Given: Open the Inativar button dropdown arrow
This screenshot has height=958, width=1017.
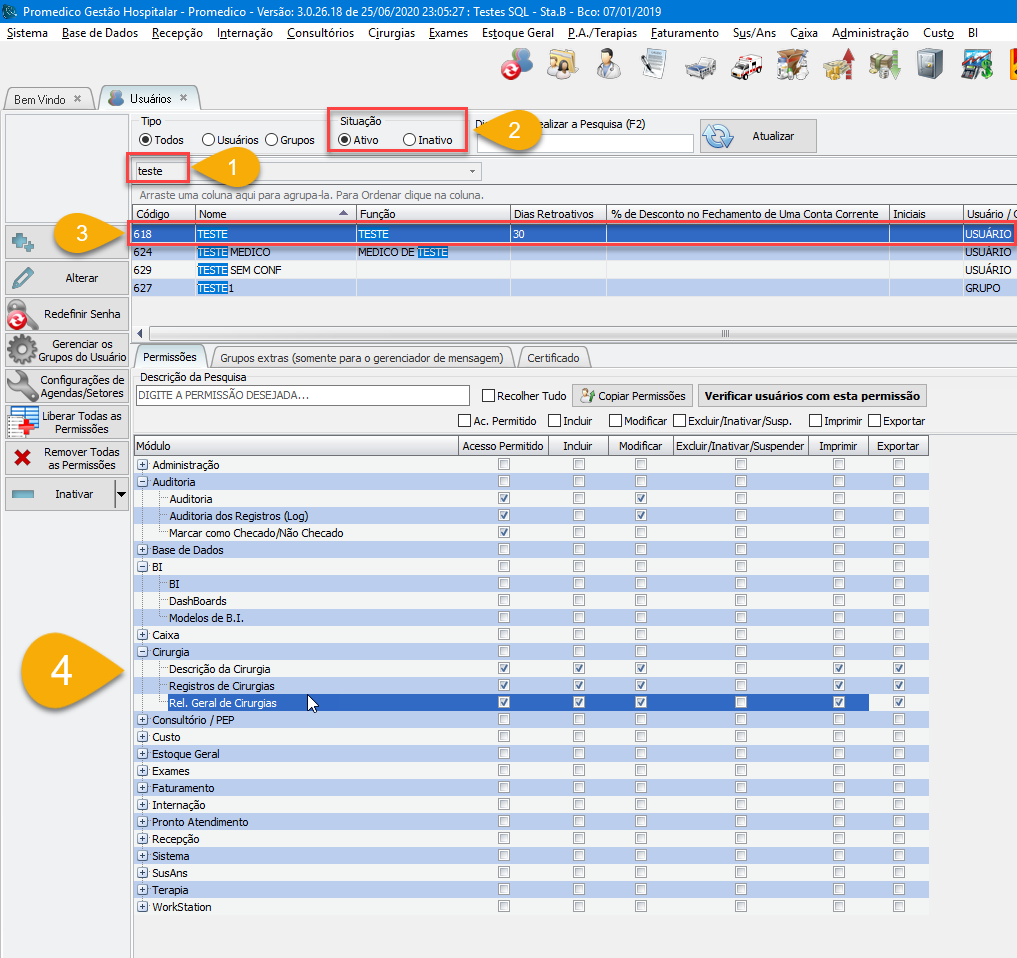Looking at the screenshot, I should click(121, 494).
